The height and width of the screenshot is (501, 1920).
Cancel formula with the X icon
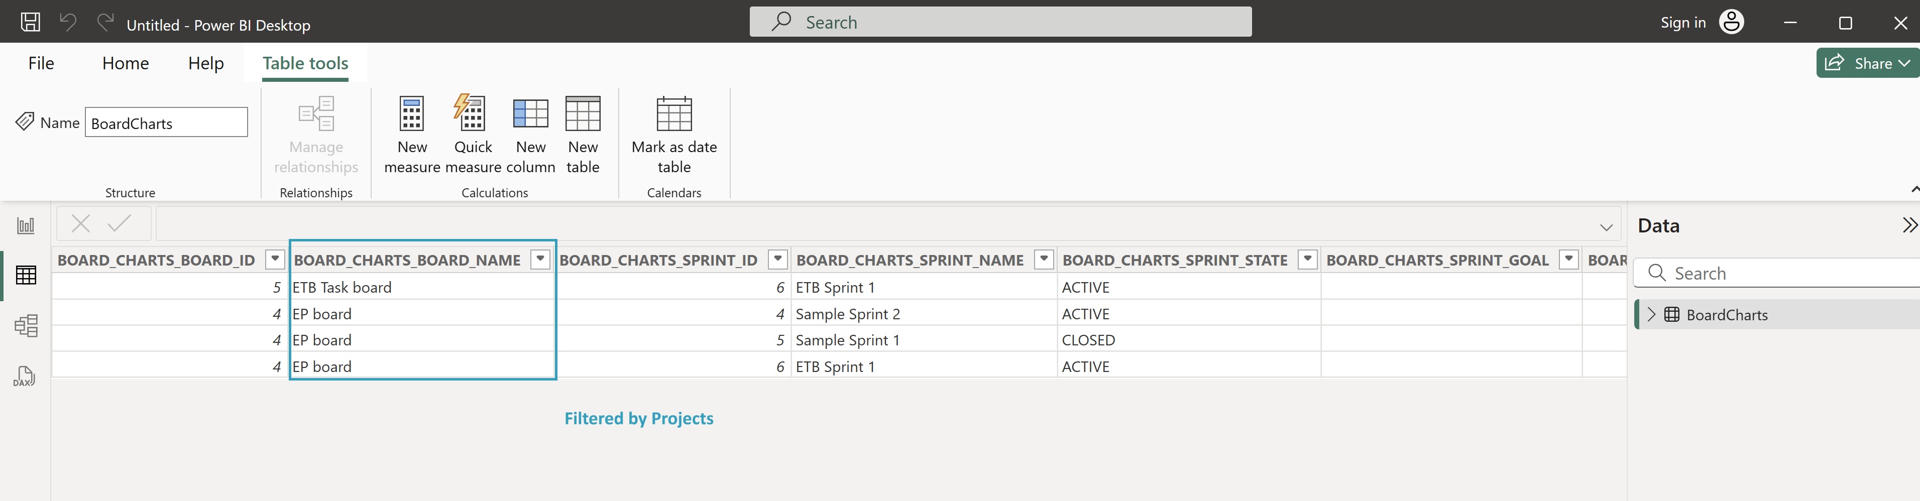[81, 224]
